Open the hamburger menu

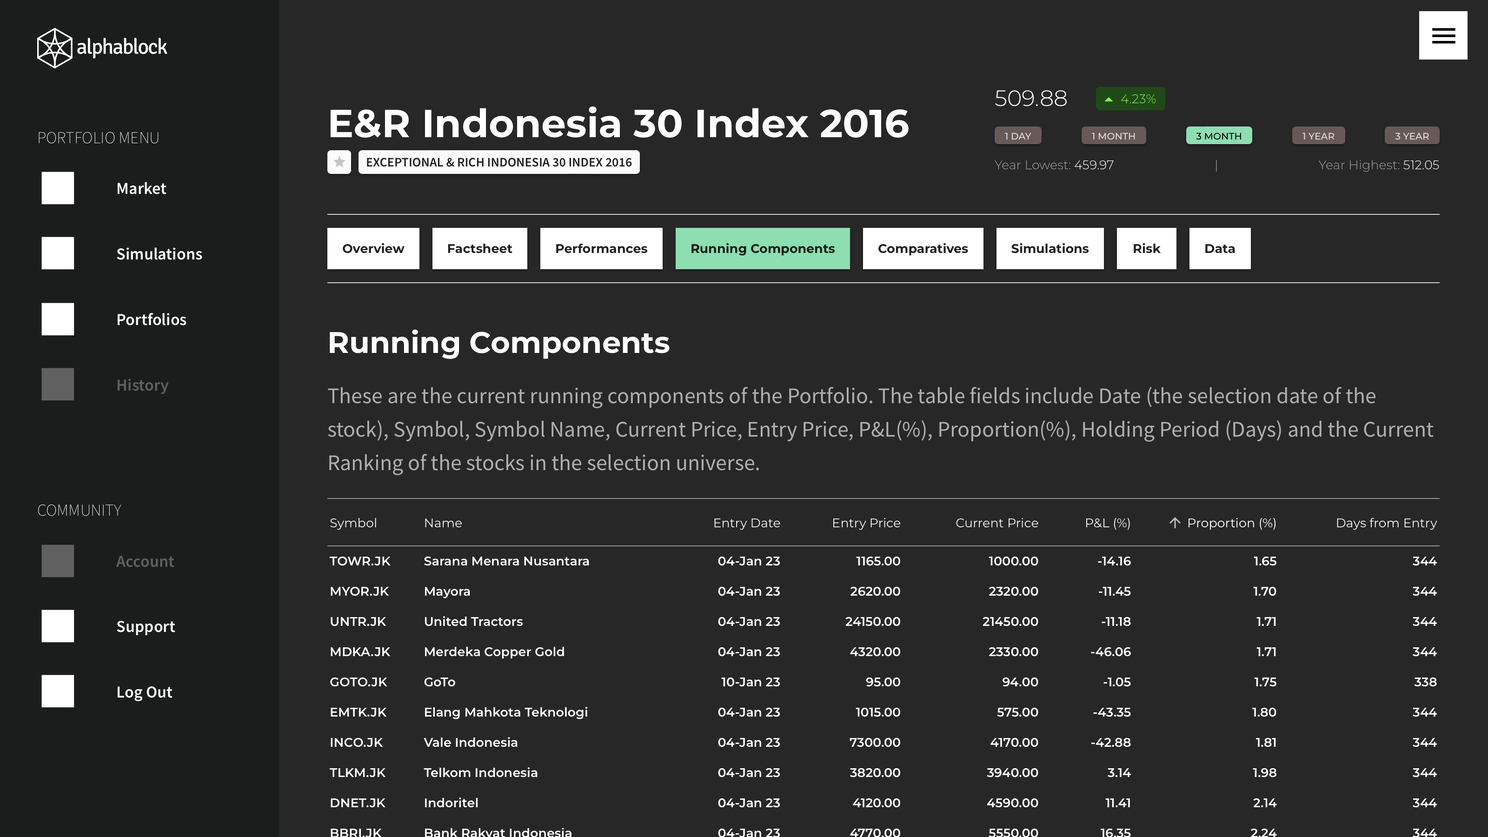[1442, 36]
